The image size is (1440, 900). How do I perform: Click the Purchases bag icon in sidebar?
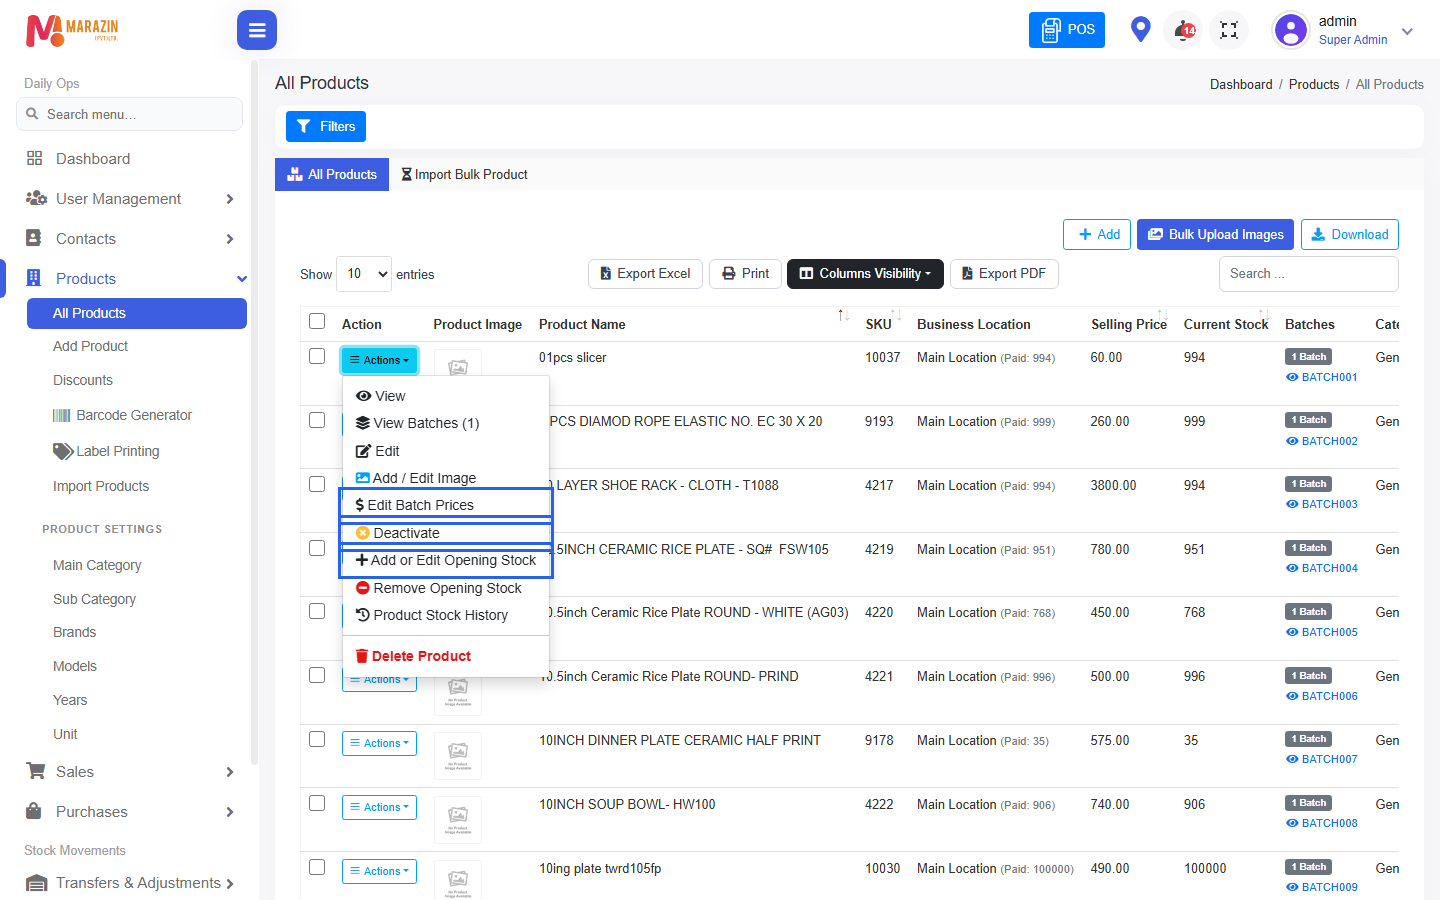(x=35, y=811)
